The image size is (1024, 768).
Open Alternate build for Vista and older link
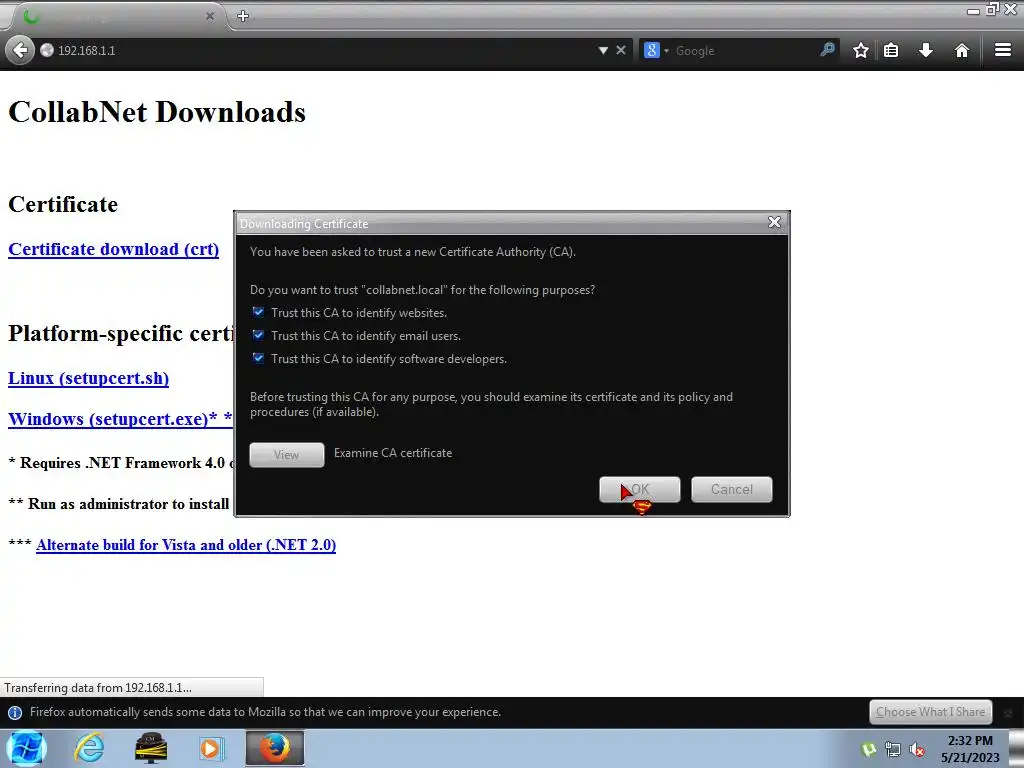pyautogui.click(x=186, y=545)
